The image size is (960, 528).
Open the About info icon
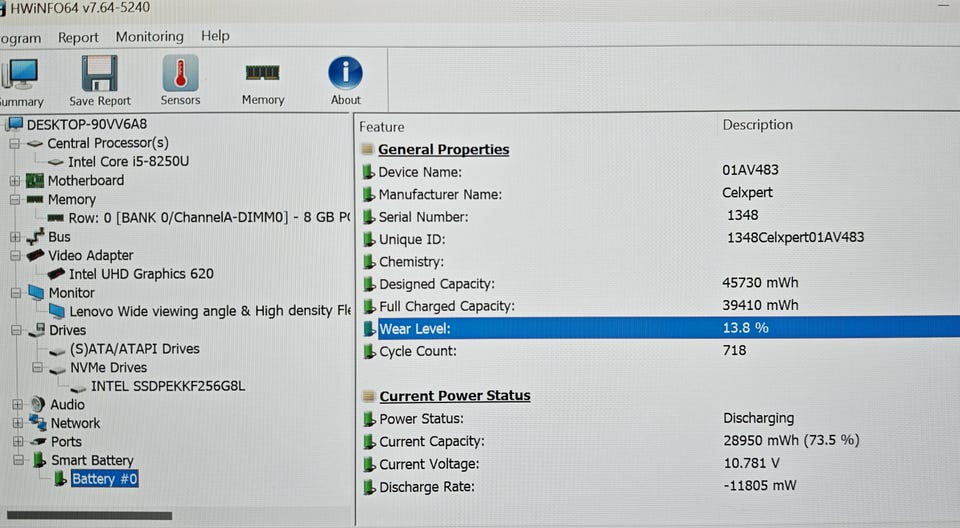click(345, 73)
